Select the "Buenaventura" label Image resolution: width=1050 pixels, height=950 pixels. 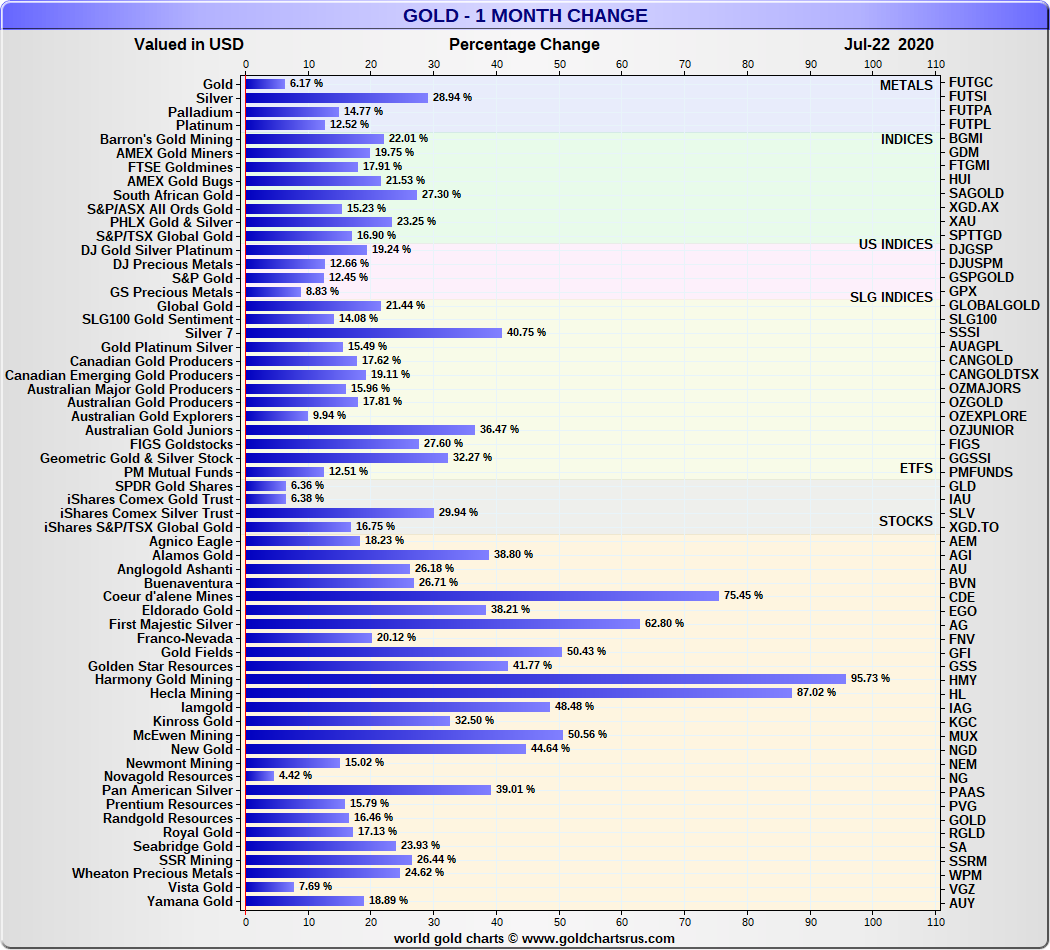[188, 583]
